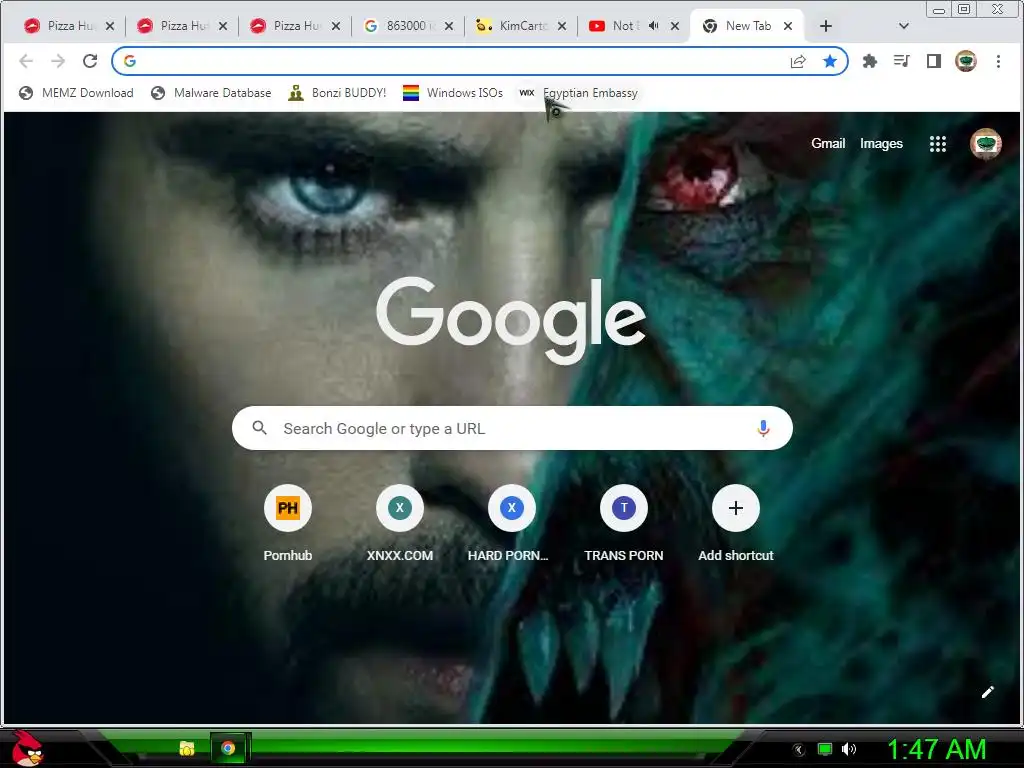Open the side panel icon

[x=934, y=61]
